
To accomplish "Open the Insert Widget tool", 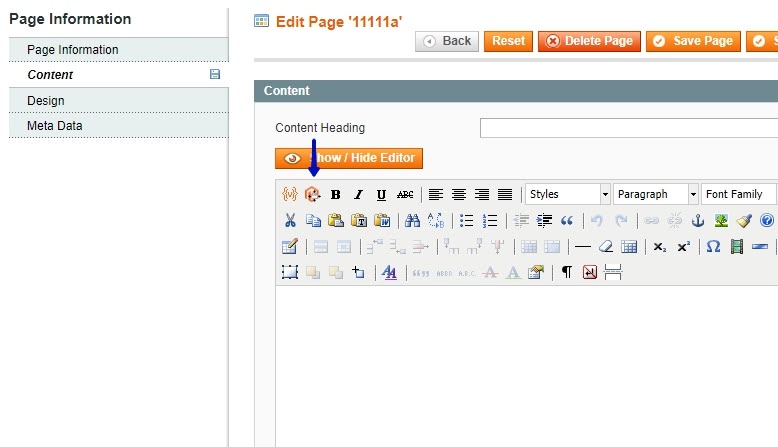I will point(313,194).
